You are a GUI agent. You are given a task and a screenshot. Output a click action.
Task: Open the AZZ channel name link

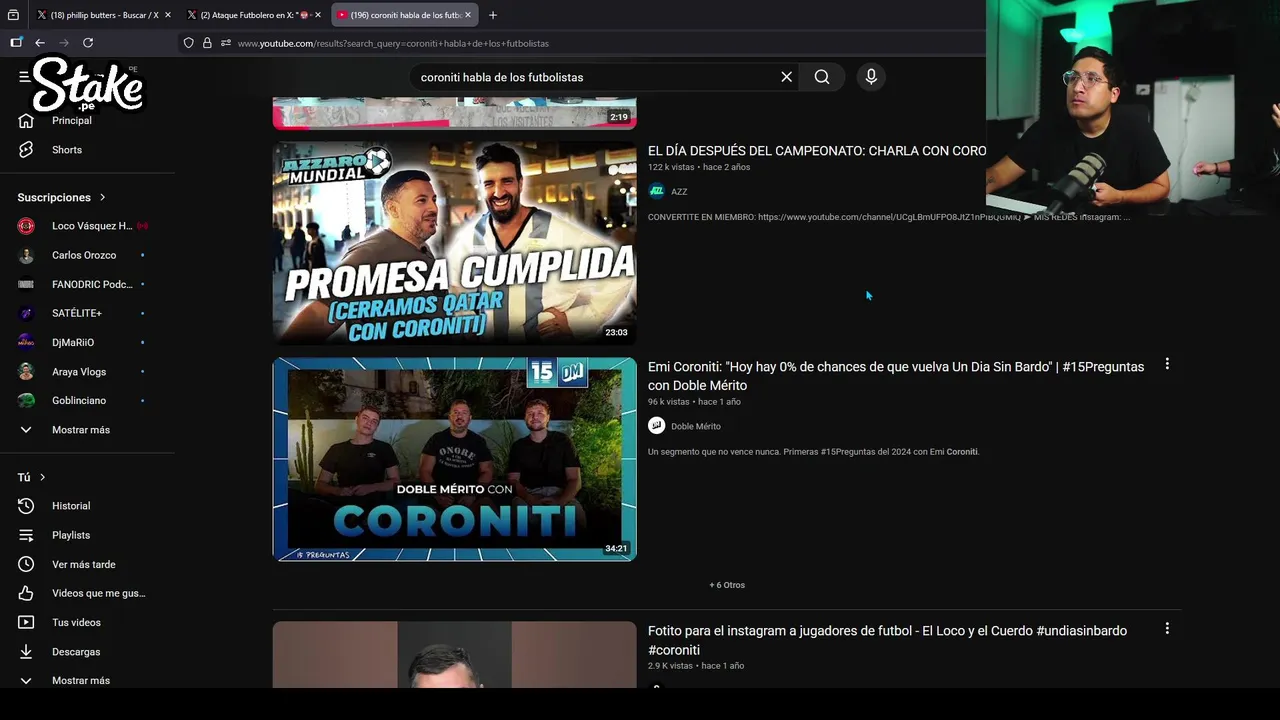[x=679, y=192]
